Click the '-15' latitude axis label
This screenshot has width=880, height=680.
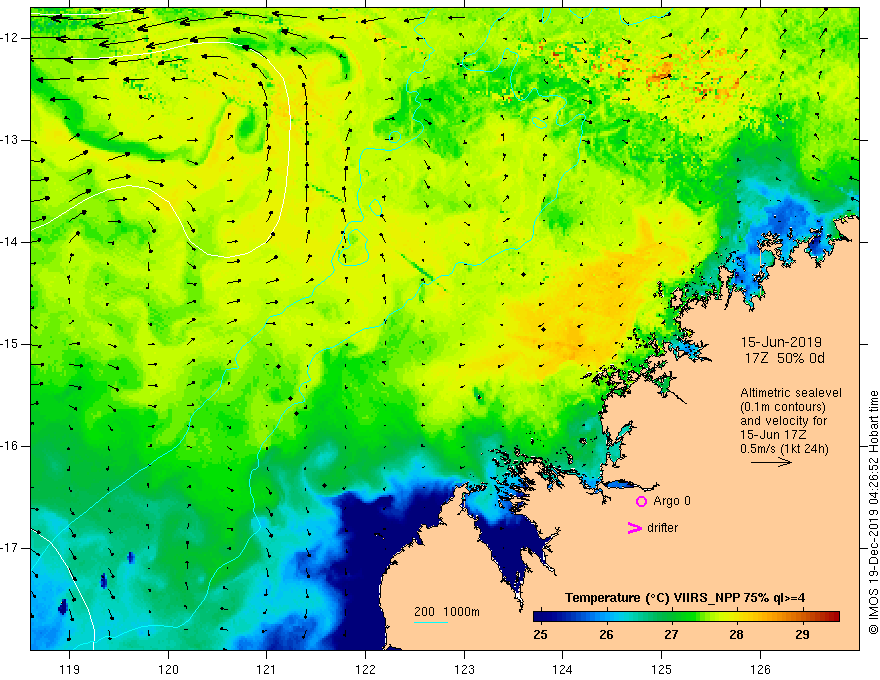[11, 344]
